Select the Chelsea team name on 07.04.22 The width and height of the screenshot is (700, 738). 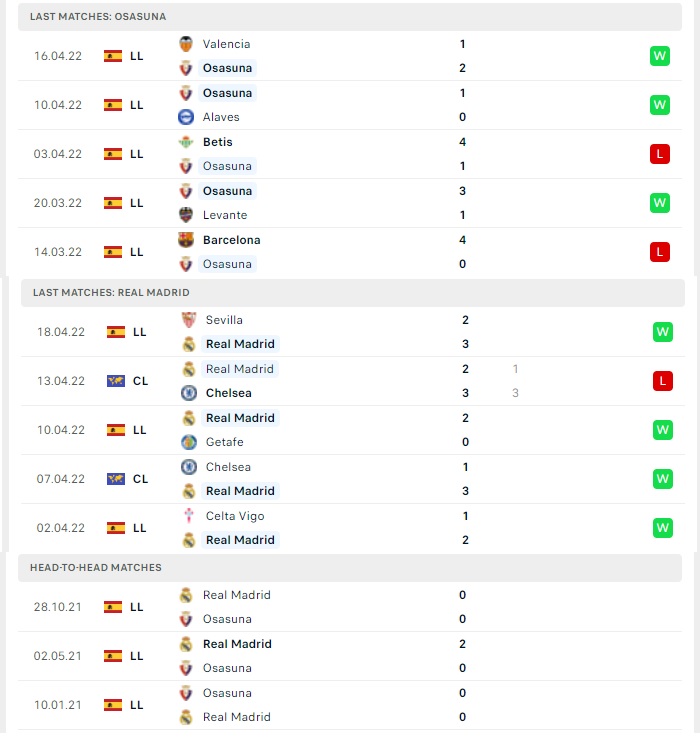pyautogui.click(x=228, y=467)
